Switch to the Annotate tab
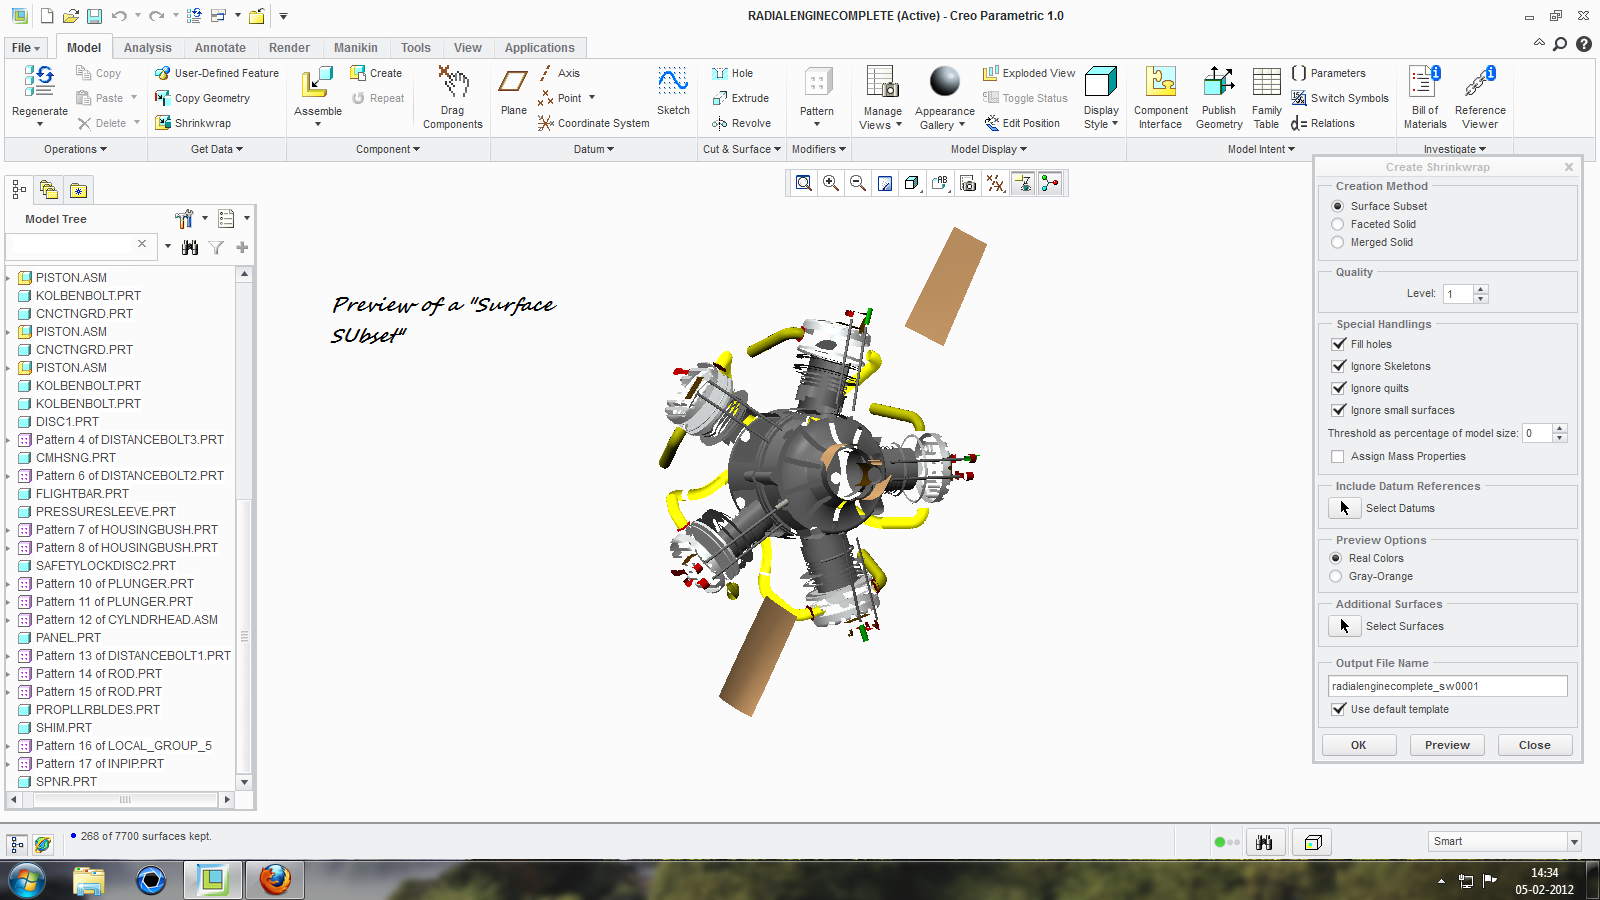 click(220, 48)
